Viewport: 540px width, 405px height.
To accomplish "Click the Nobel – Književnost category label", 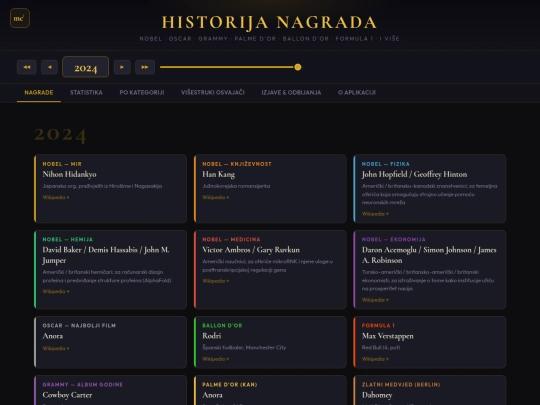I will click(237, 164).
